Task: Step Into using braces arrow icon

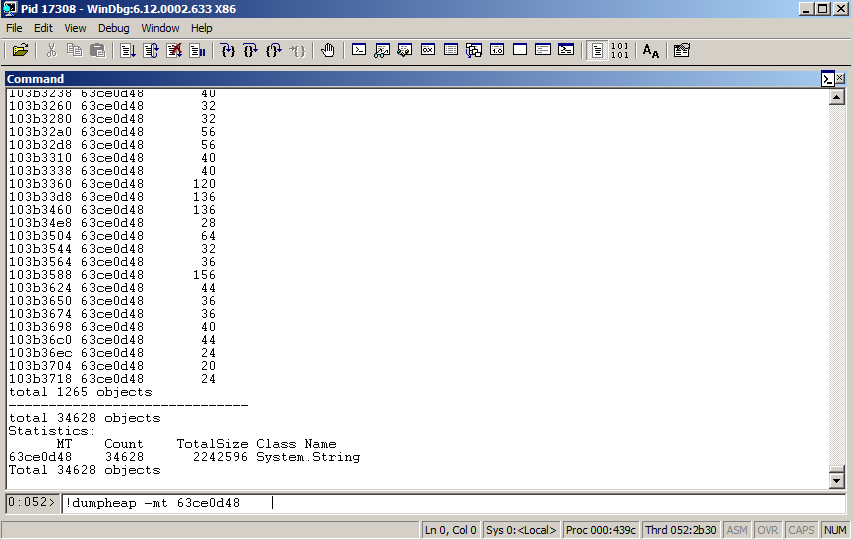Action: (227, 51)
